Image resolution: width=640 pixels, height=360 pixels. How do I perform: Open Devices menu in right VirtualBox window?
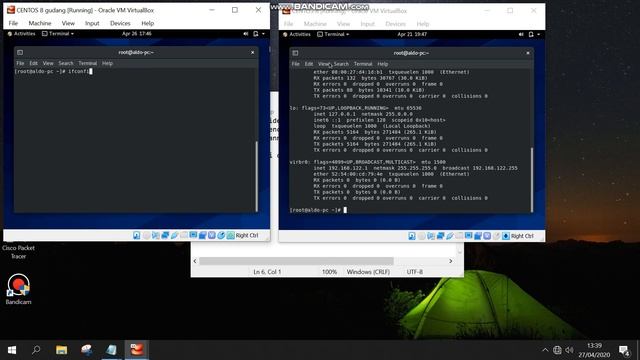[396, 24]
